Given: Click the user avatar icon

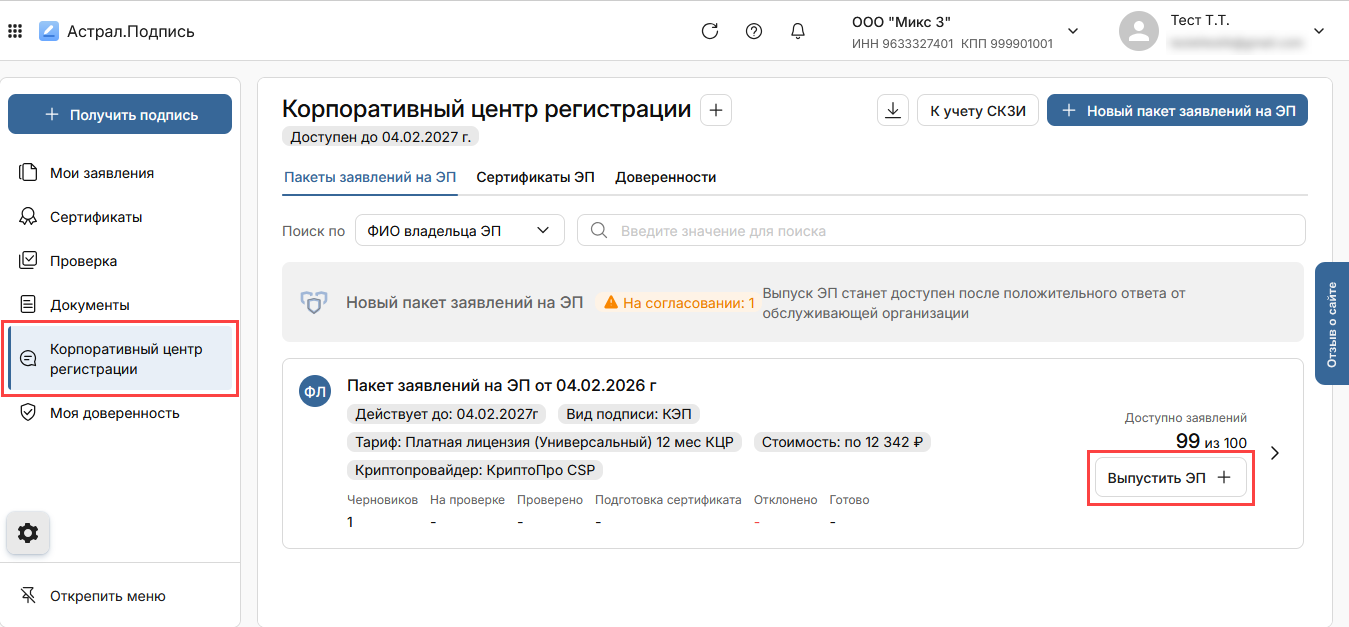Looking at the screenshot, I should (x=1138, y=31).
